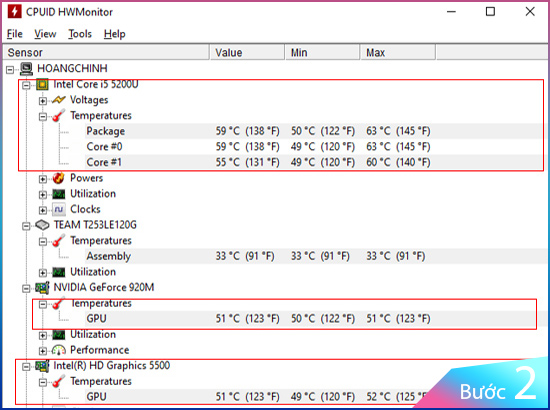Click the thermometer icon under NVIDIA GeForce 920M
The width and height of the screenshot is (550, 410).
tap(59, 303)
